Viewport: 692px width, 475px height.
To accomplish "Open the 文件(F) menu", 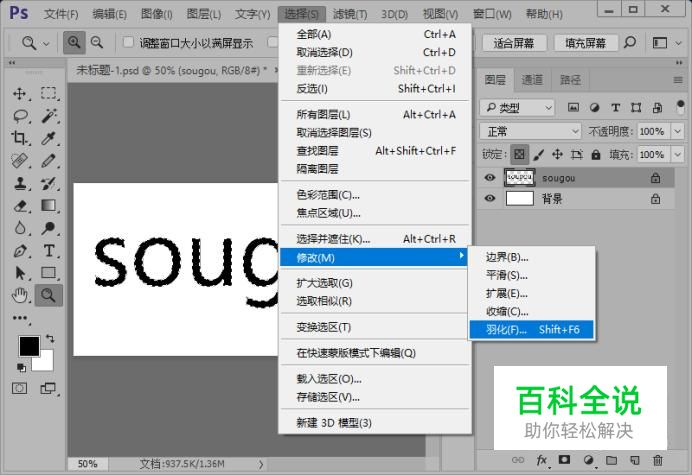I will coord(61,14).
